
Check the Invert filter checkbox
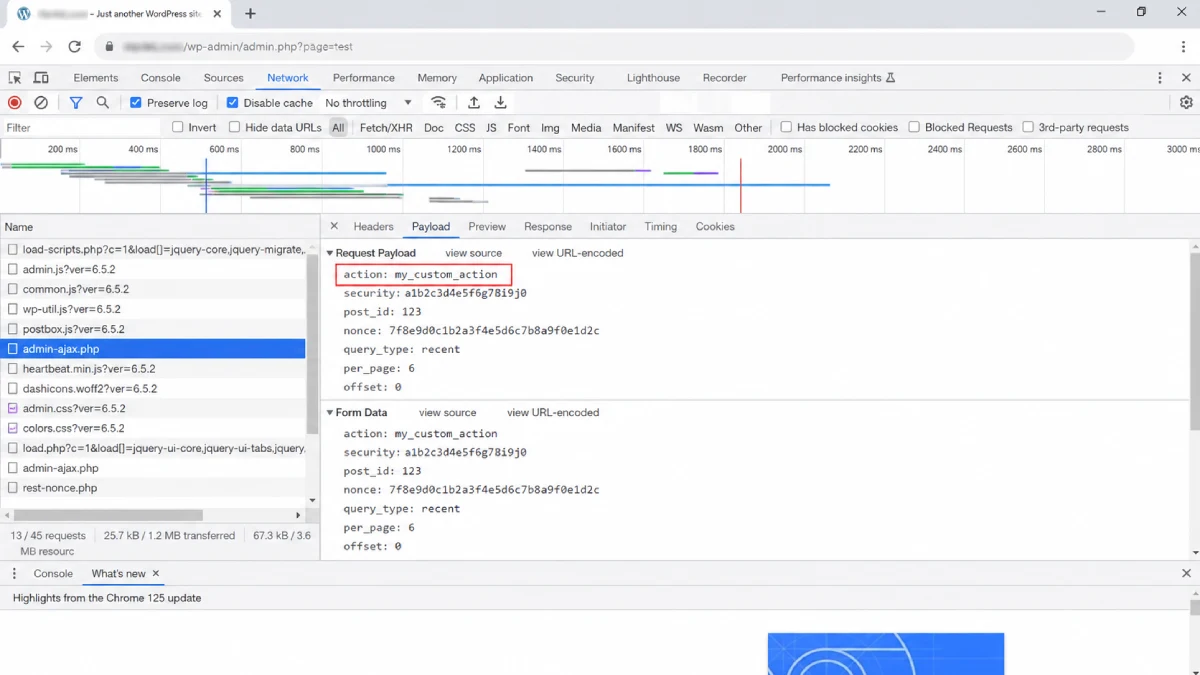coord(178,127)
